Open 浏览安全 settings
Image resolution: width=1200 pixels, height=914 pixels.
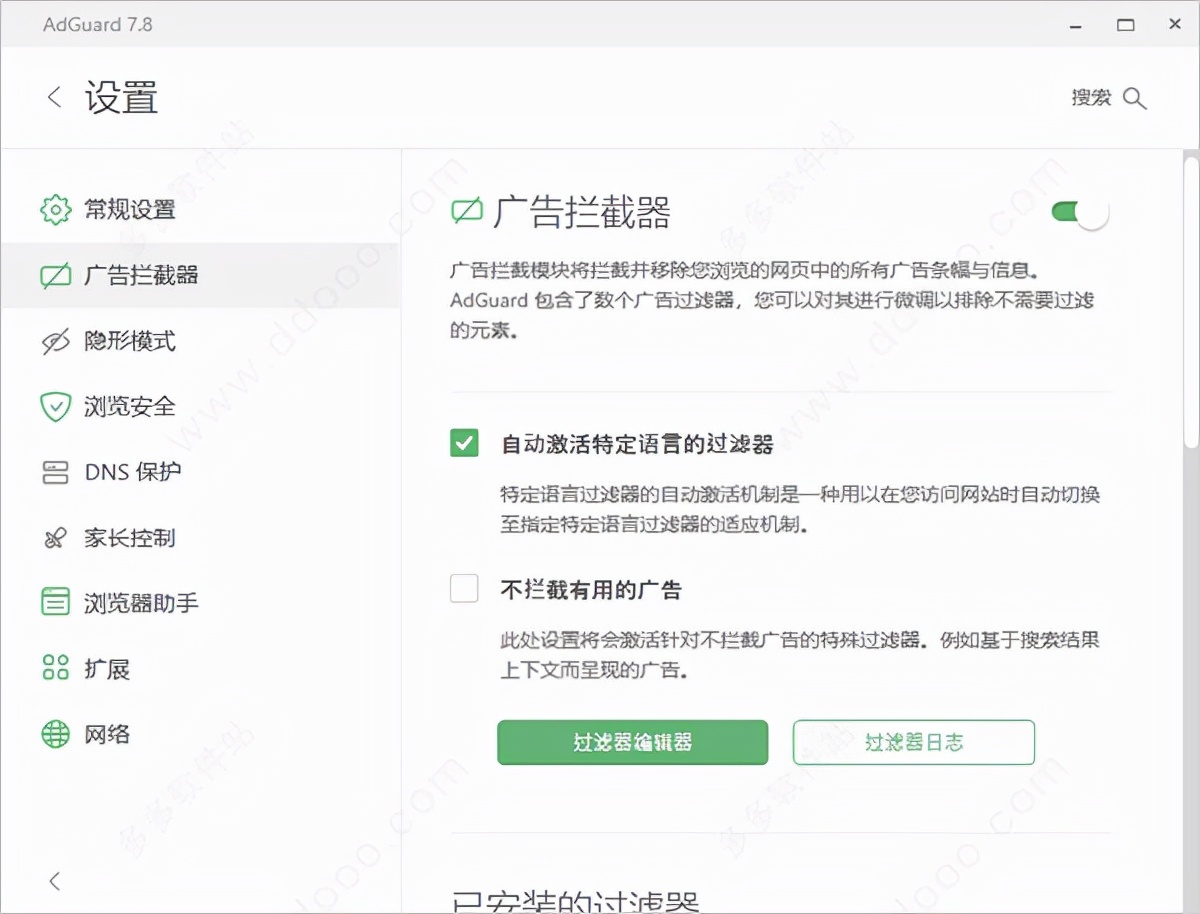click(129, 406)
